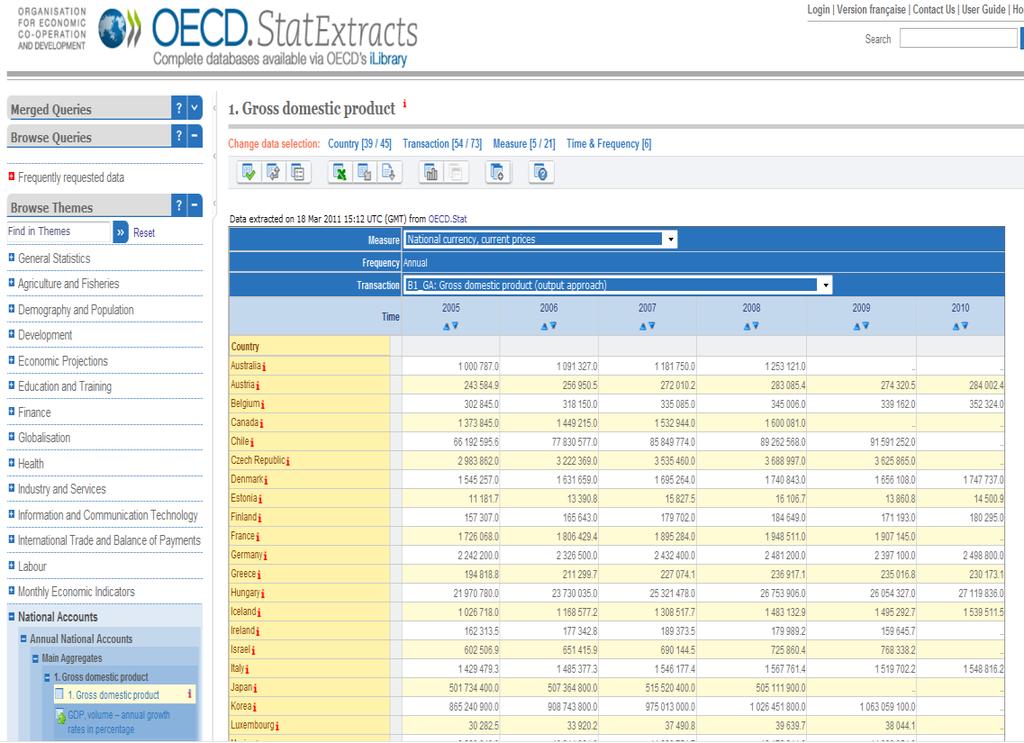The width and height of the screenshot is (1024, 743).
Task: Expand Frequently requested data
Action: click(11, 176)
